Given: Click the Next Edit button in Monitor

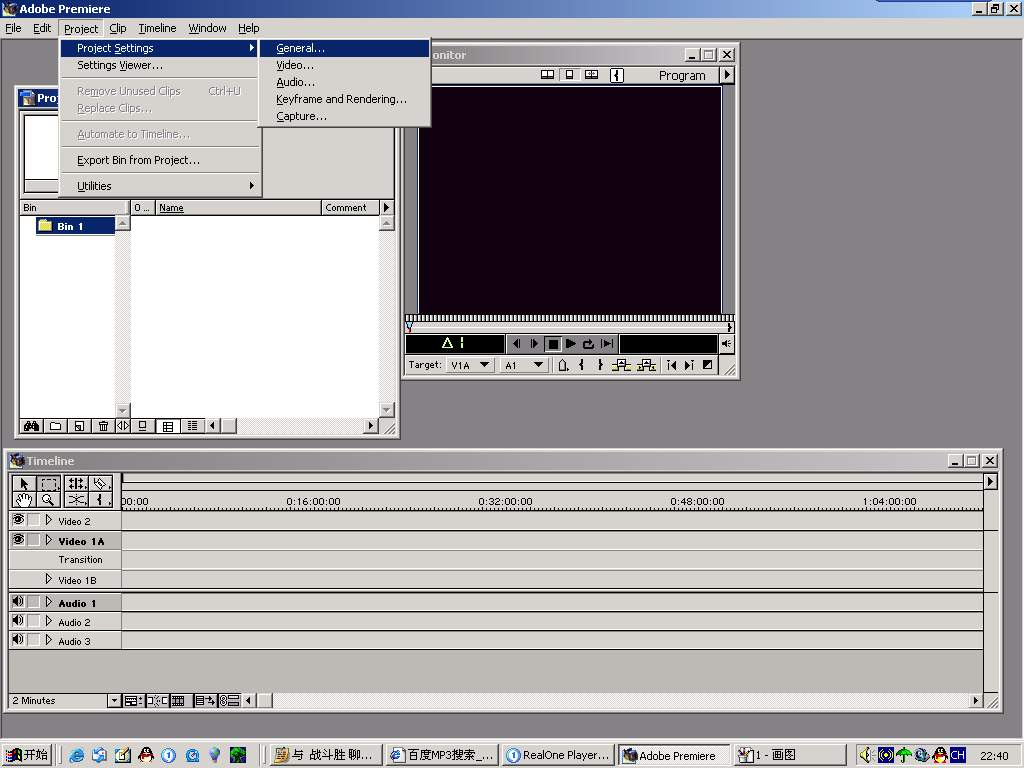Looking at the screenshot, I should coord(689,365).
